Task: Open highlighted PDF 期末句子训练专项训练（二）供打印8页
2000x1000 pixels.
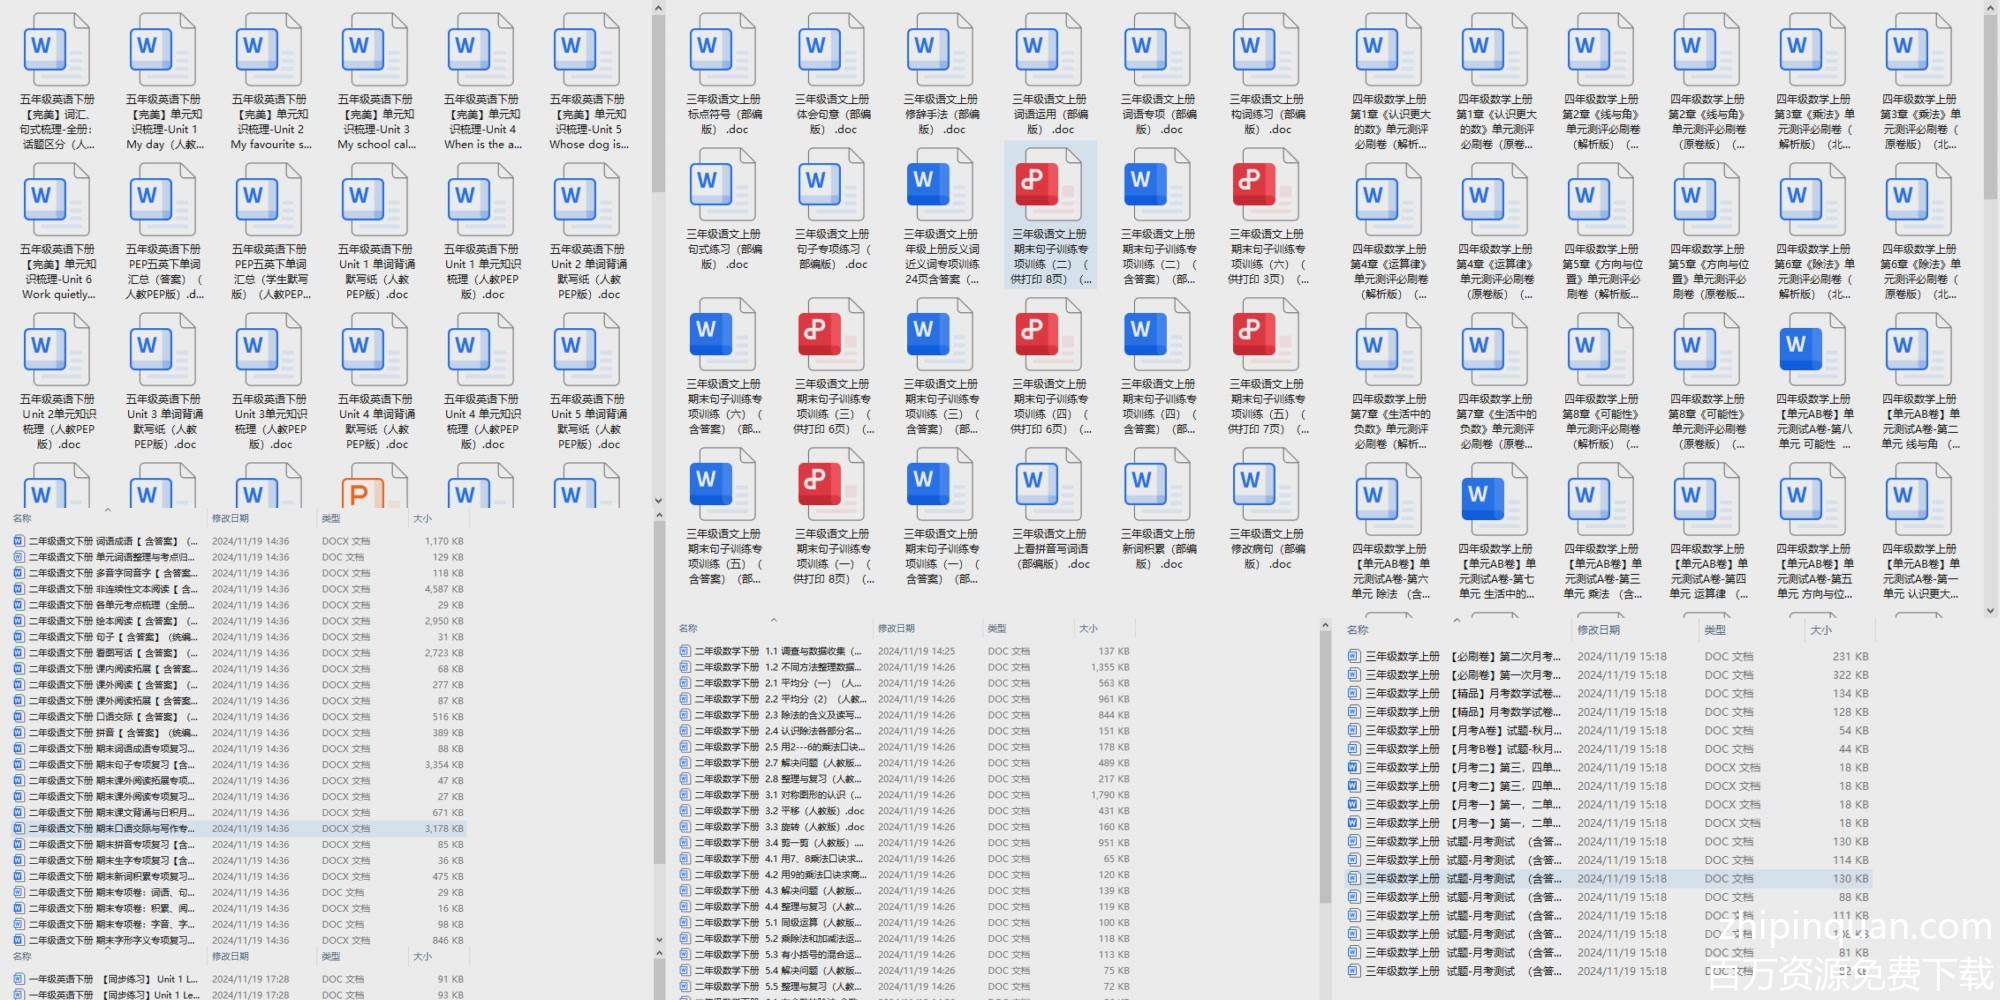Action: pos(1049,184)
